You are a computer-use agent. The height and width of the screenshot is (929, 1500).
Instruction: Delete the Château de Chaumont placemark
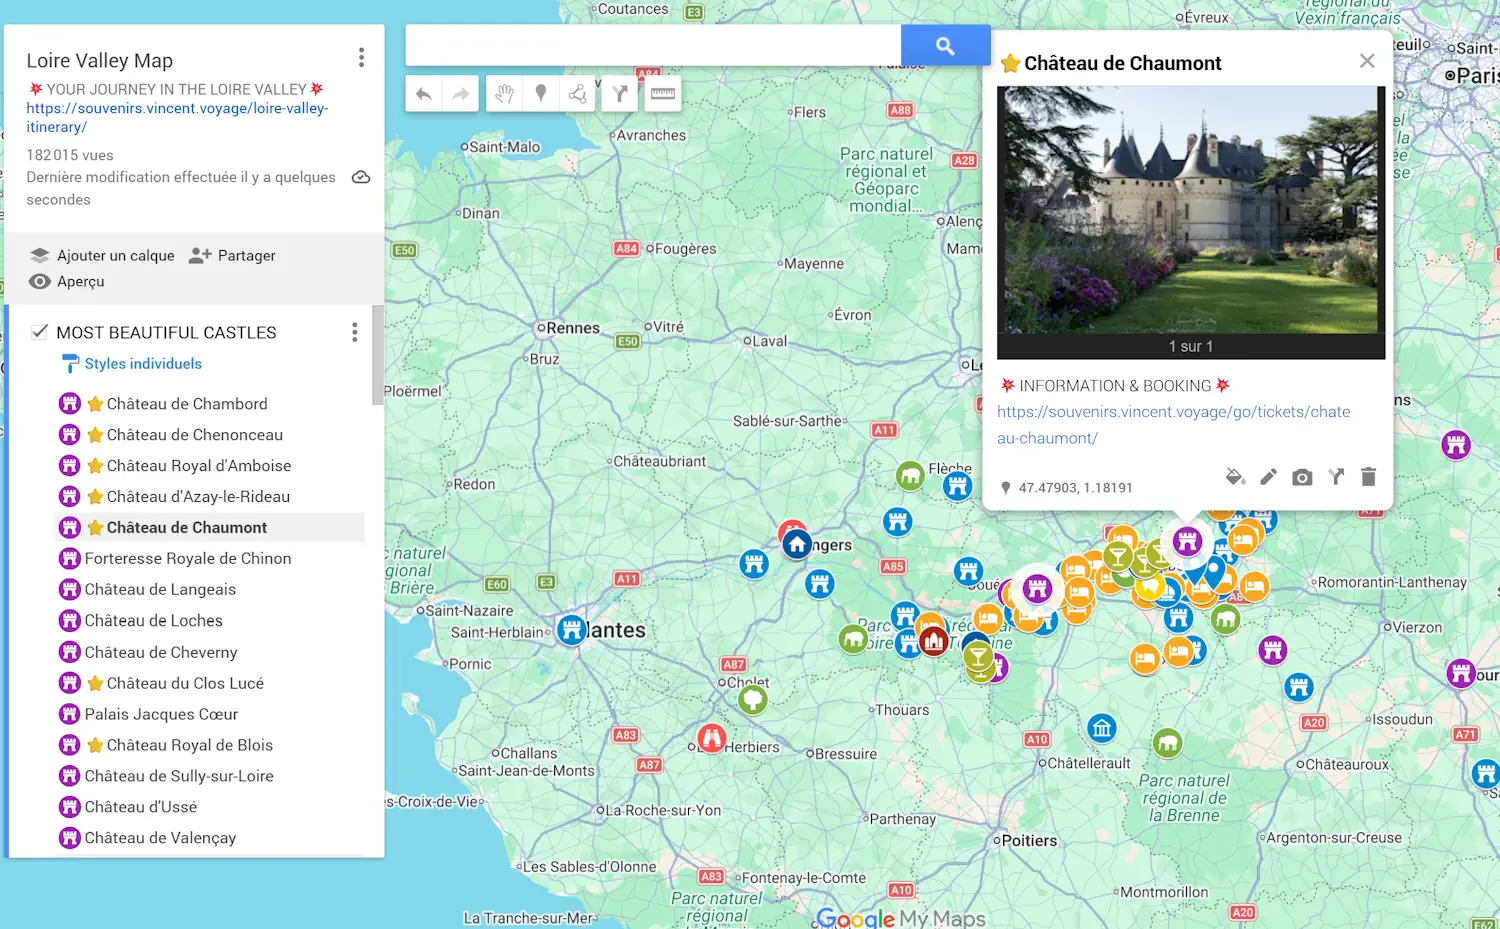click(x=1369, y=477)
